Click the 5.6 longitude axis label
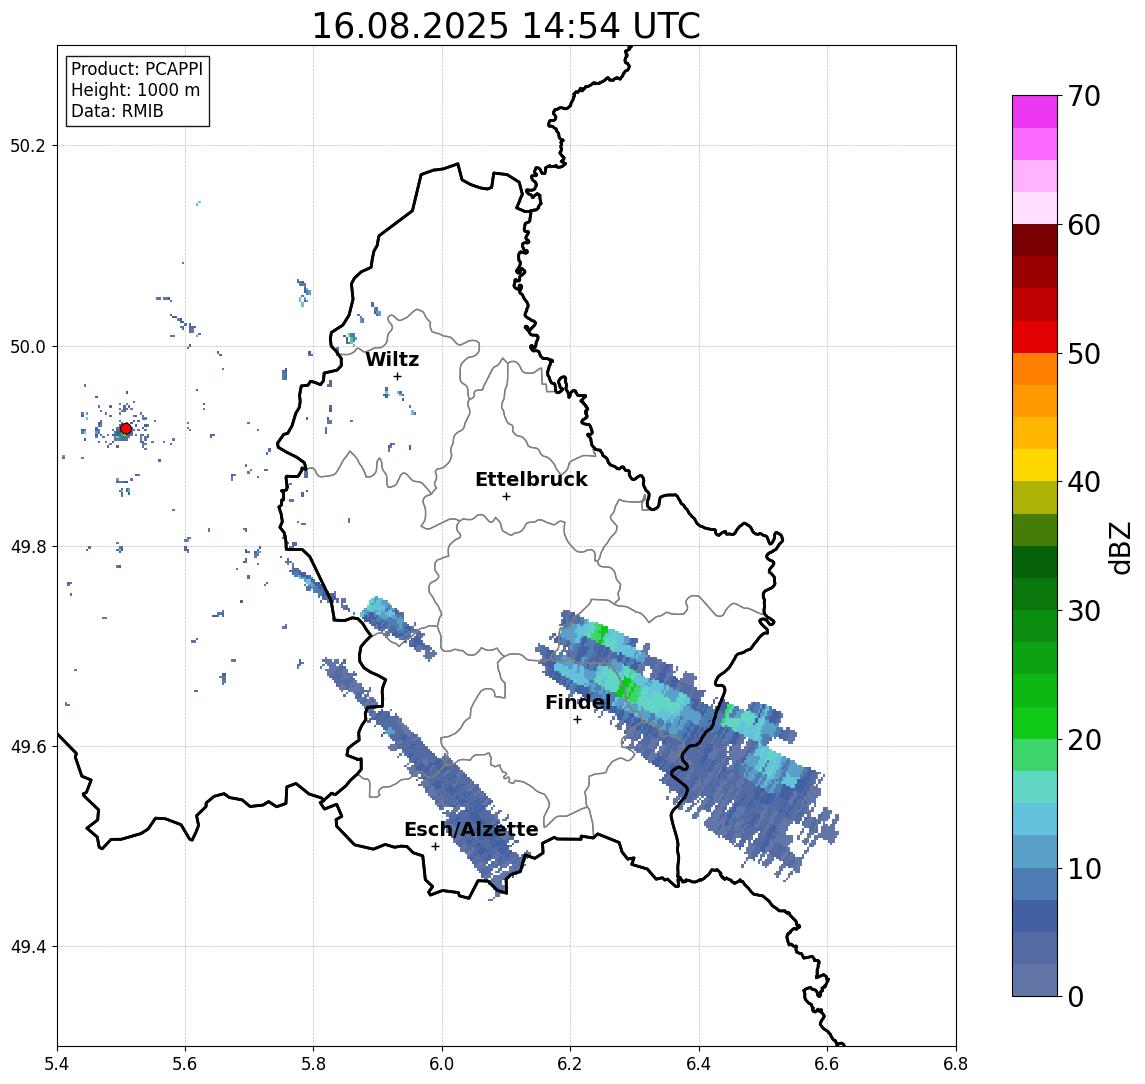 click(185, 1064)
